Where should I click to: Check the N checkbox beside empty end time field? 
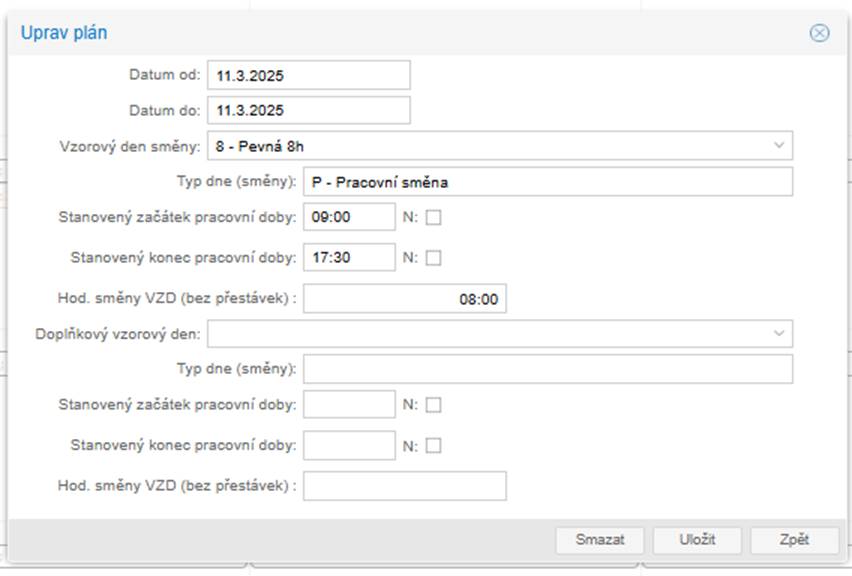433,445
